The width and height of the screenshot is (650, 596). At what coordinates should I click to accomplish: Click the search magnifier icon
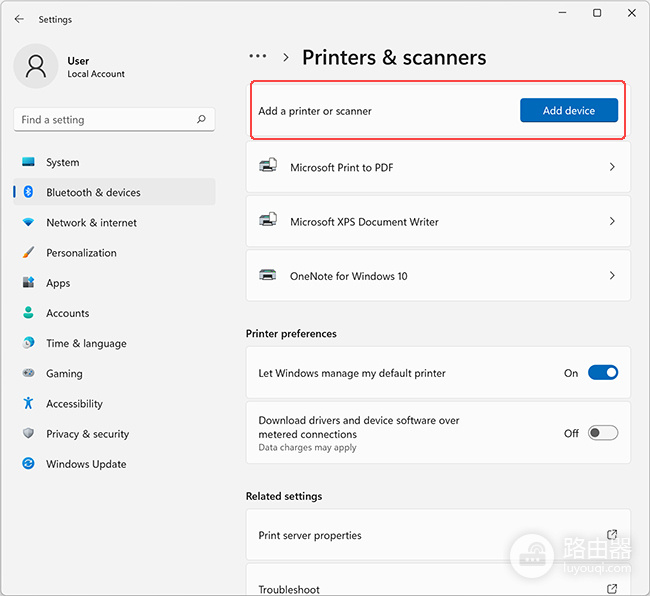[x=201, y=119]
